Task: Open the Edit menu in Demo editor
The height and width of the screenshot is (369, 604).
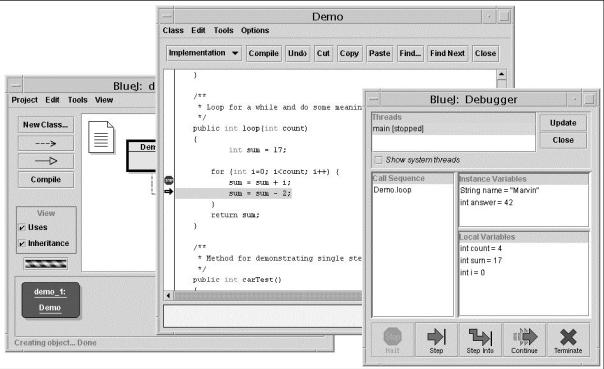Action: [198, 30]
